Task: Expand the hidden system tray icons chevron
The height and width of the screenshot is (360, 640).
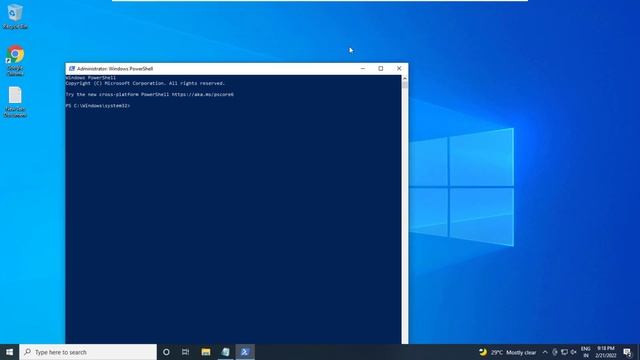Action: coord(545,352)
